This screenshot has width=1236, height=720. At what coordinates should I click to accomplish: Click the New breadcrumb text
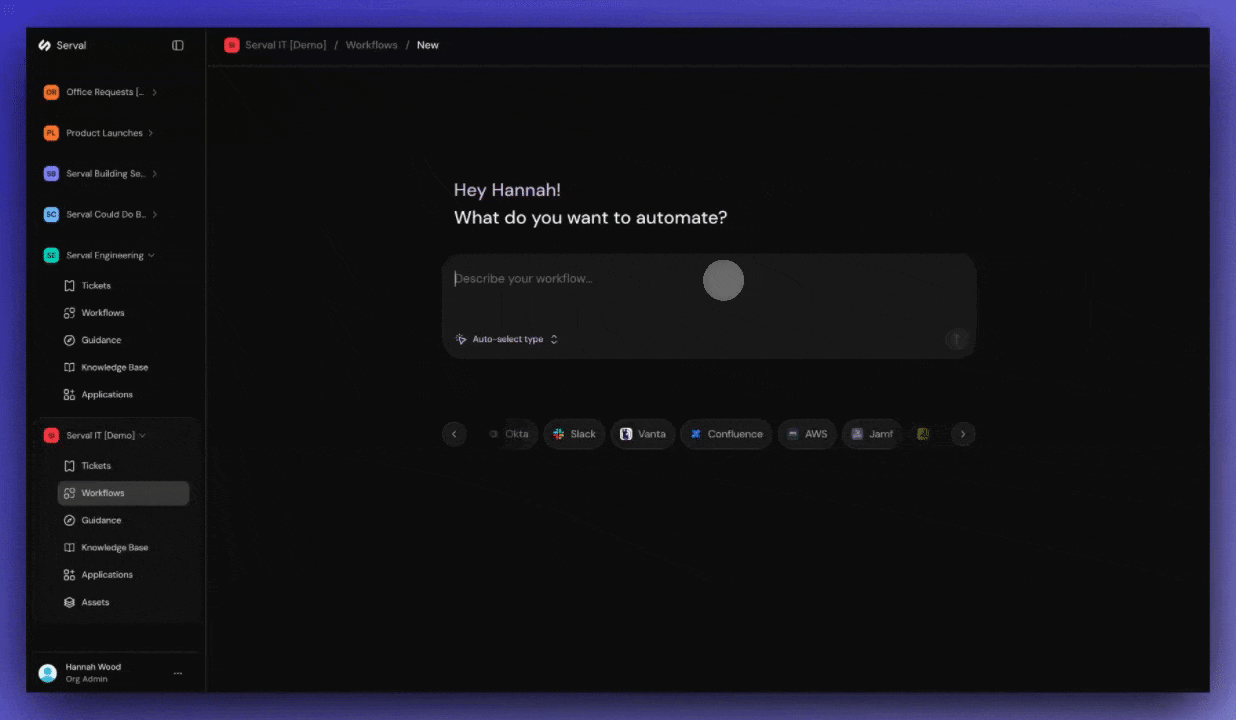coord(428,45)
